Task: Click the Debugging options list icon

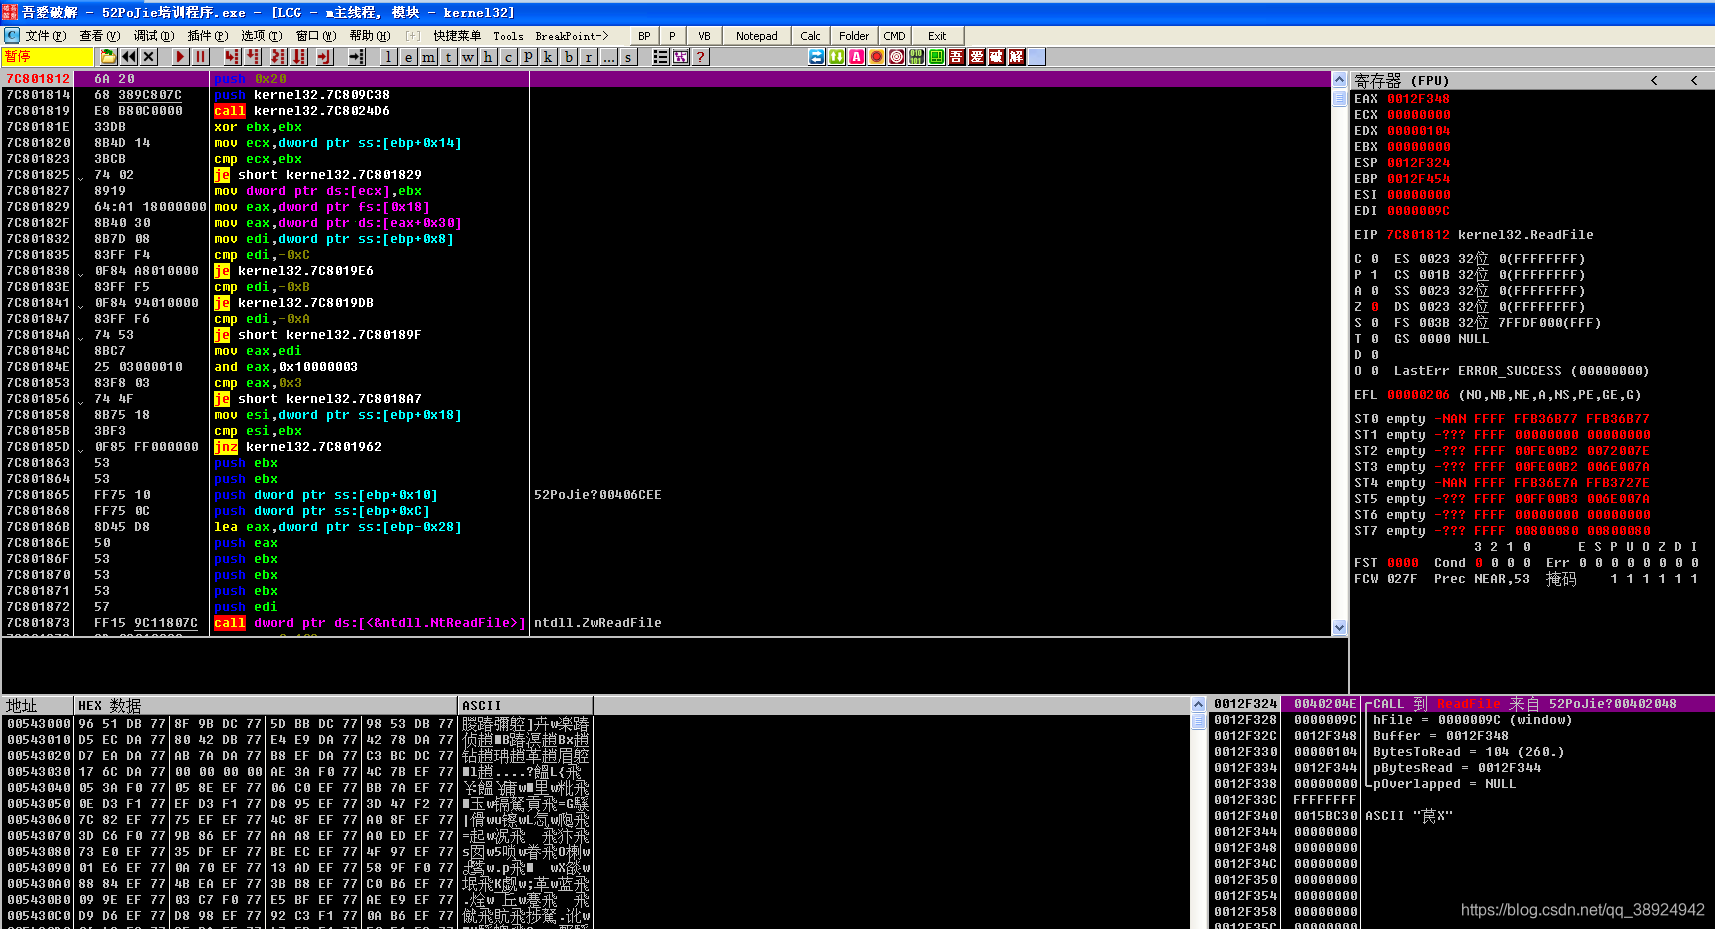Action: 661,57
